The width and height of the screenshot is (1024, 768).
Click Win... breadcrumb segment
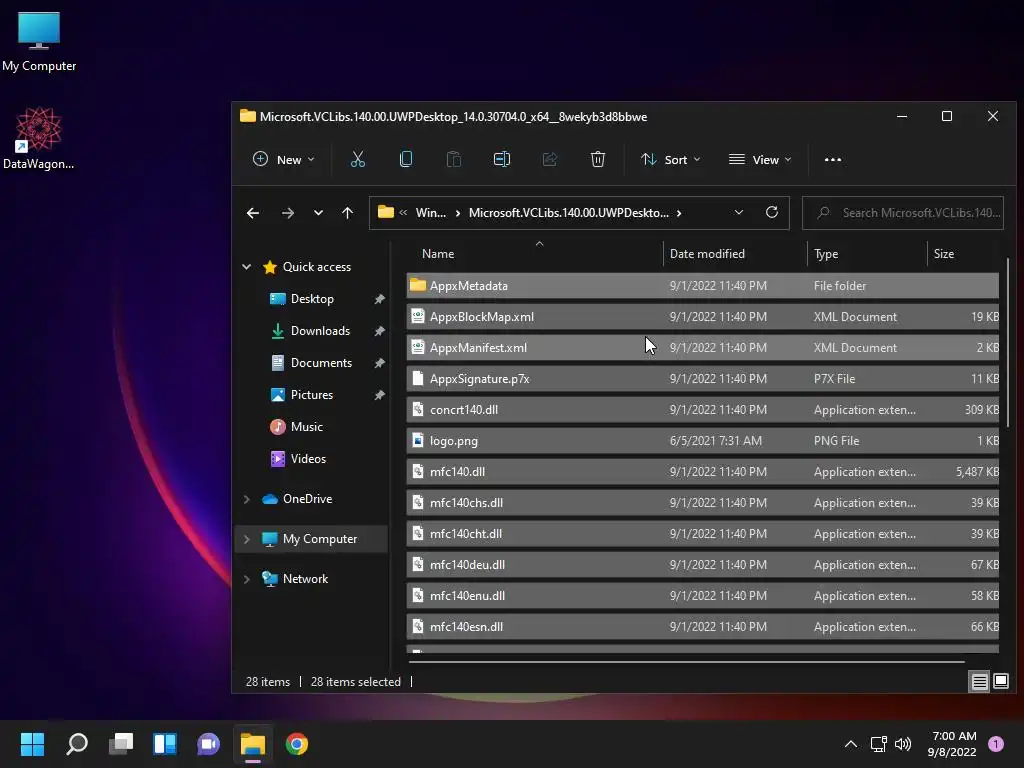(431, 213)
